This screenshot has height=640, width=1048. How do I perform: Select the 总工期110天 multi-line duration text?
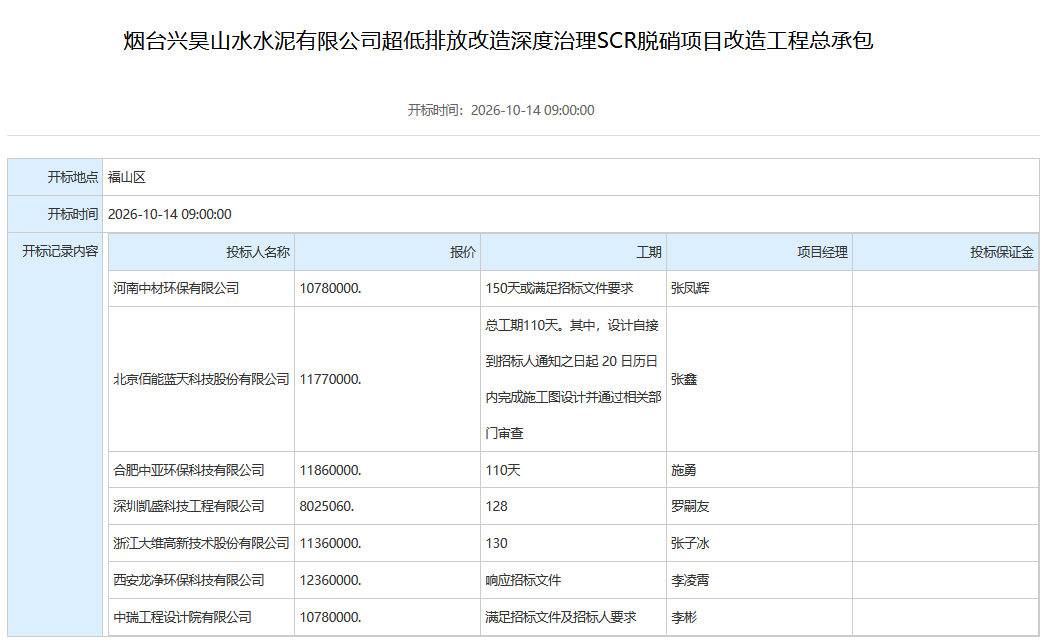[573, 379]
